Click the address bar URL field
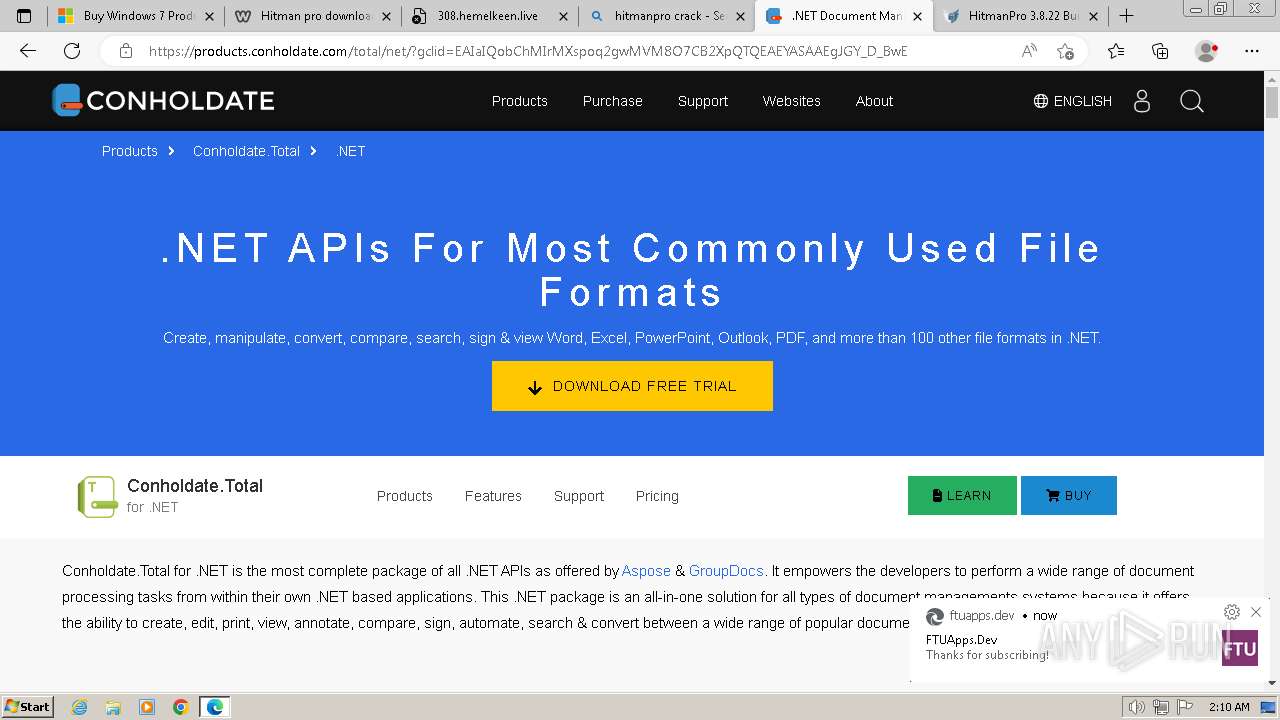The height and width of the screenshot is (720, 1280). tap(528, 51)
